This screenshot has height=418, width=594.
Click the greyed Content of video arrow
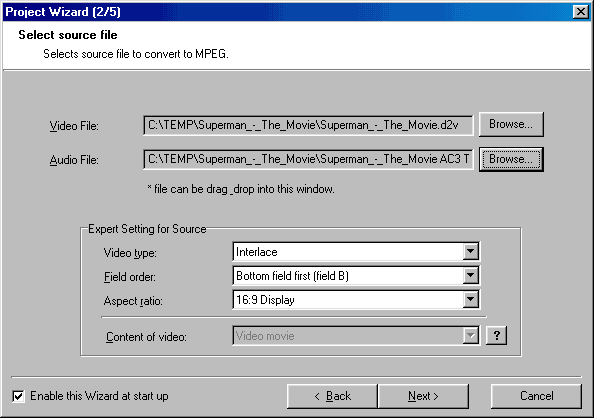(x=470, y=336)
